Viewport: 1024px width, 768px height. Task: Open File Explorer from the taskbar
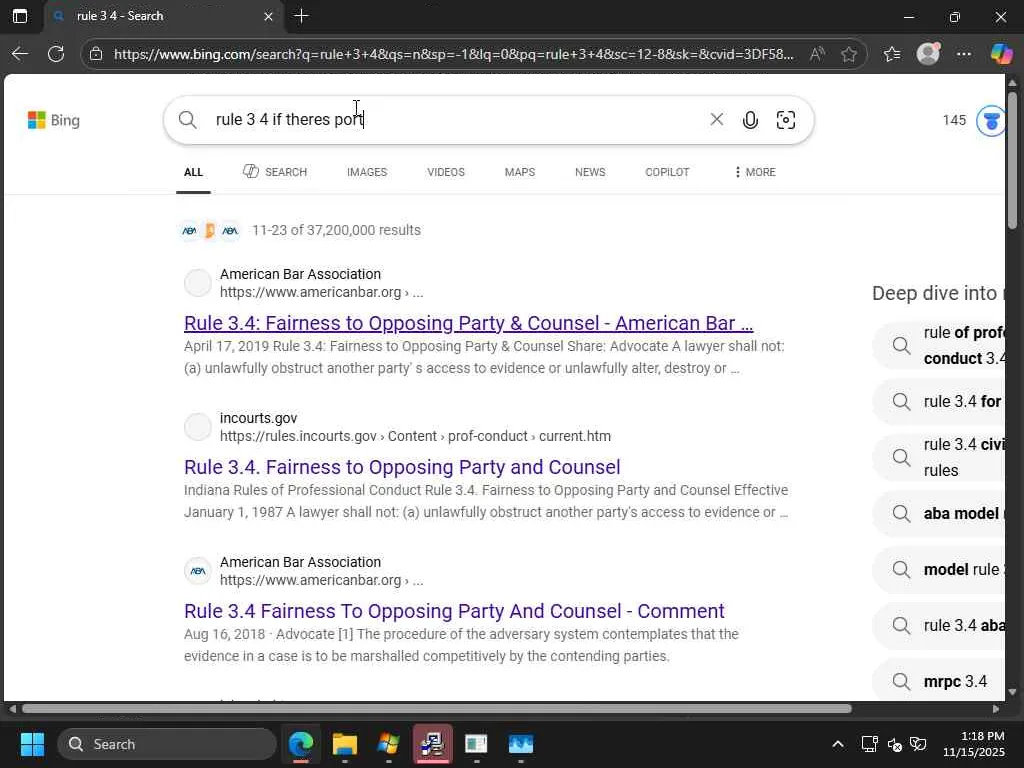click(345, 744)
